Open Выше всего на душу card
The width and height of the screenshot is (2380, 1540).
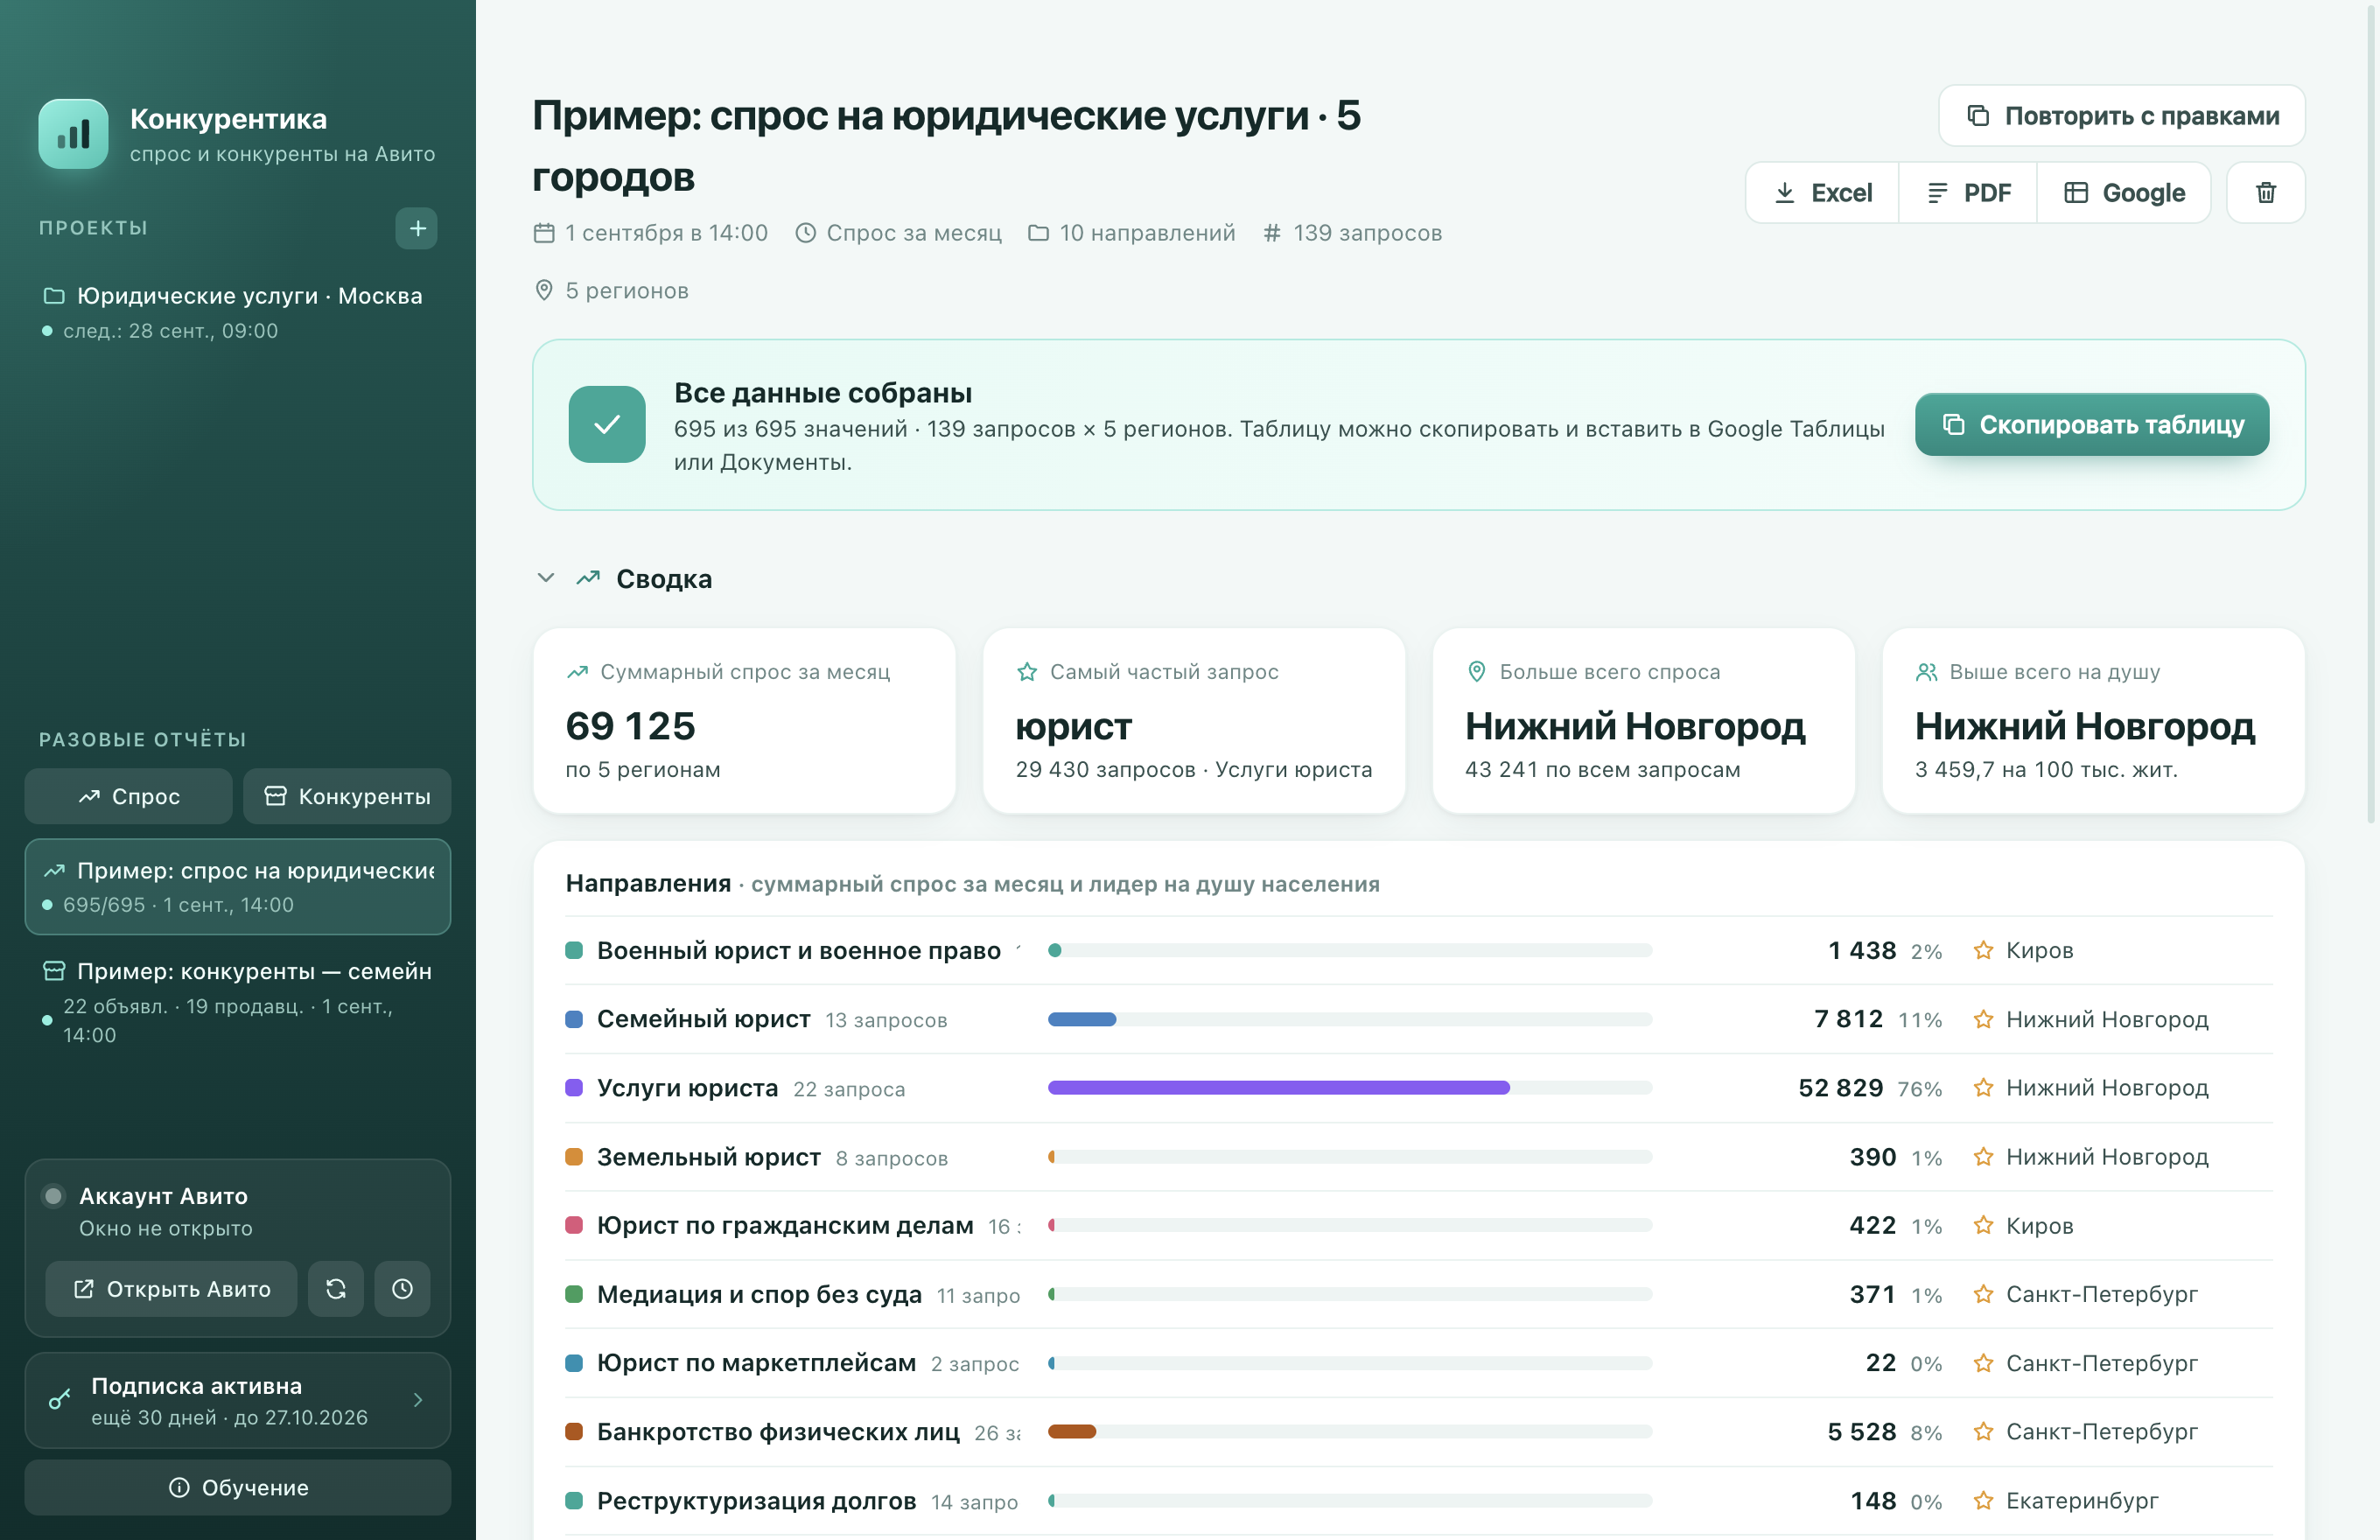tap(2094, 721)
